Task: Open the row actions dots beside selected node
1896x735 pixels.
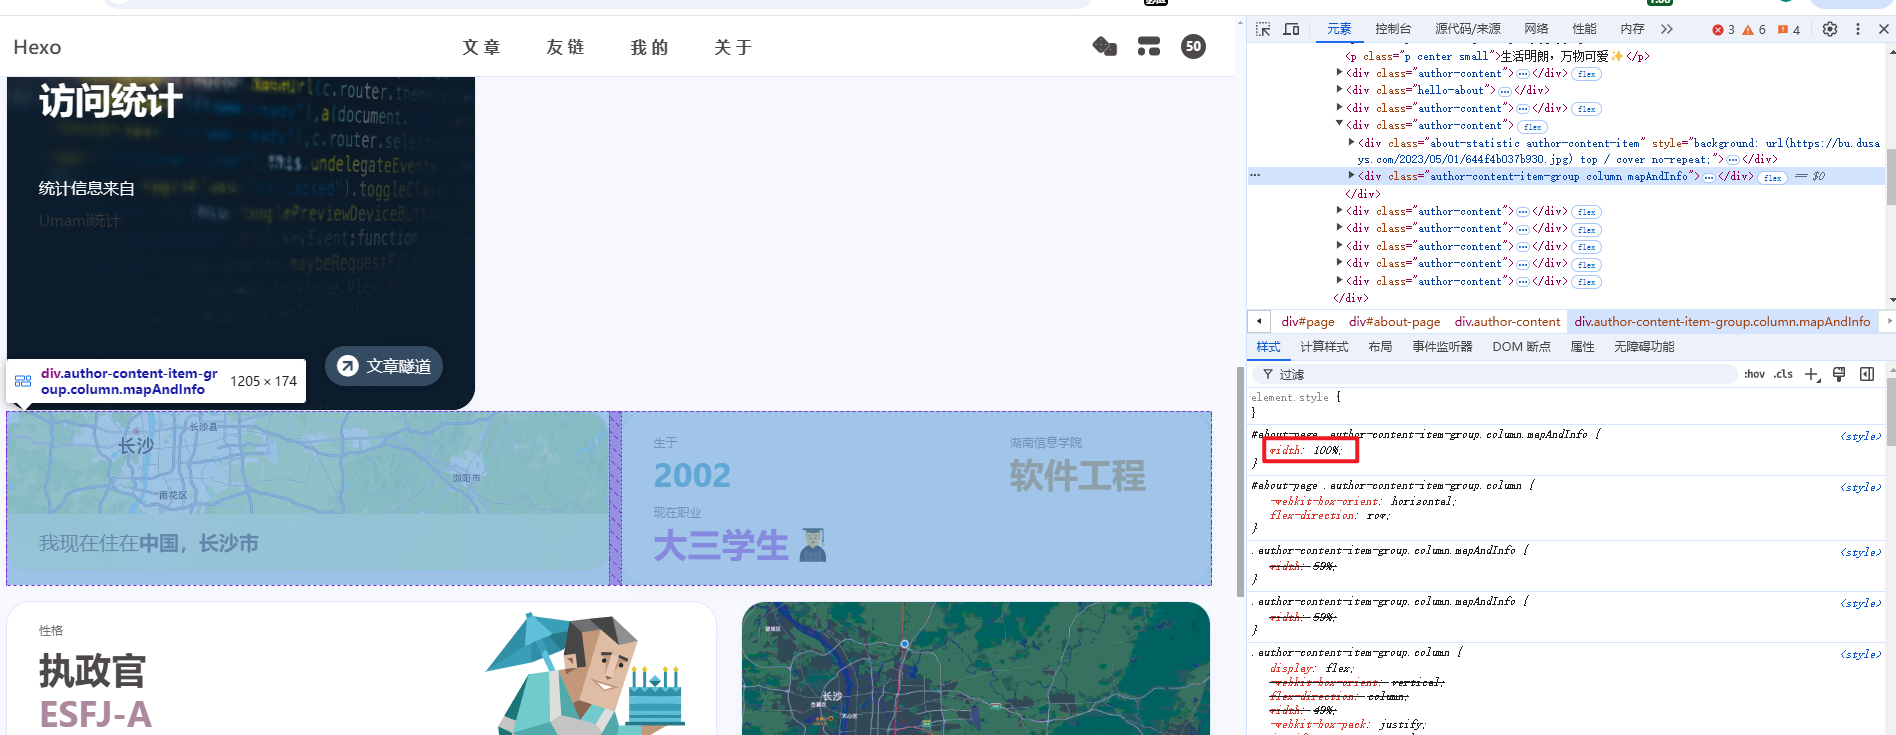Action: [1255, 176]
